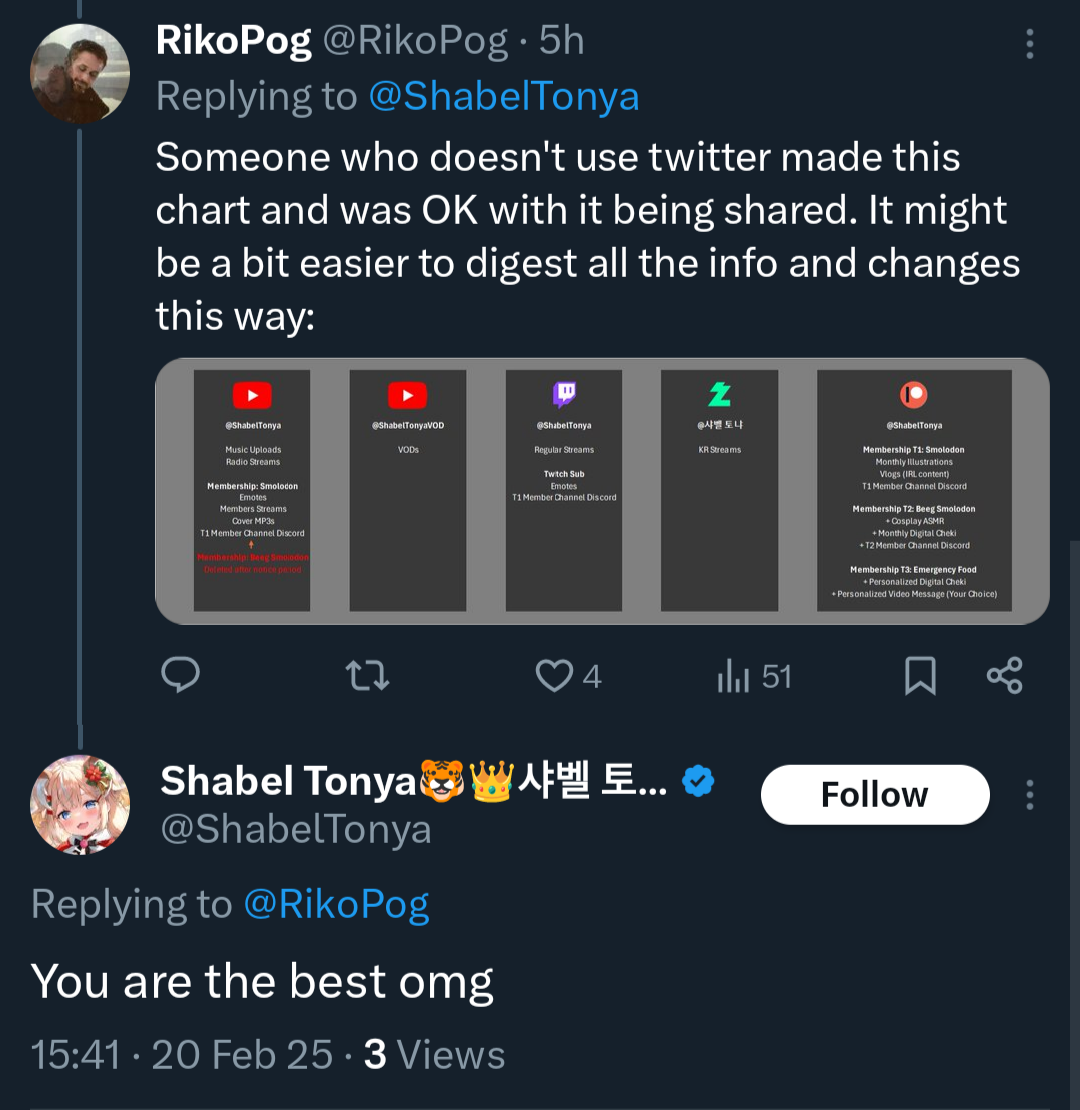Open more options on RikoPog's tweet
Viewport: 1080px width, 1110px height.
1030,43
